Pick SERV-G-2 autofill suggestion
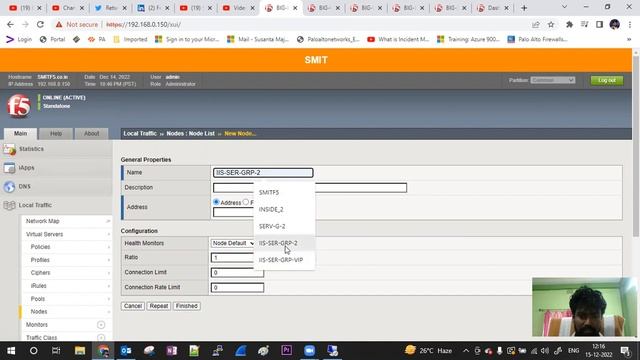 pos(284,226)
